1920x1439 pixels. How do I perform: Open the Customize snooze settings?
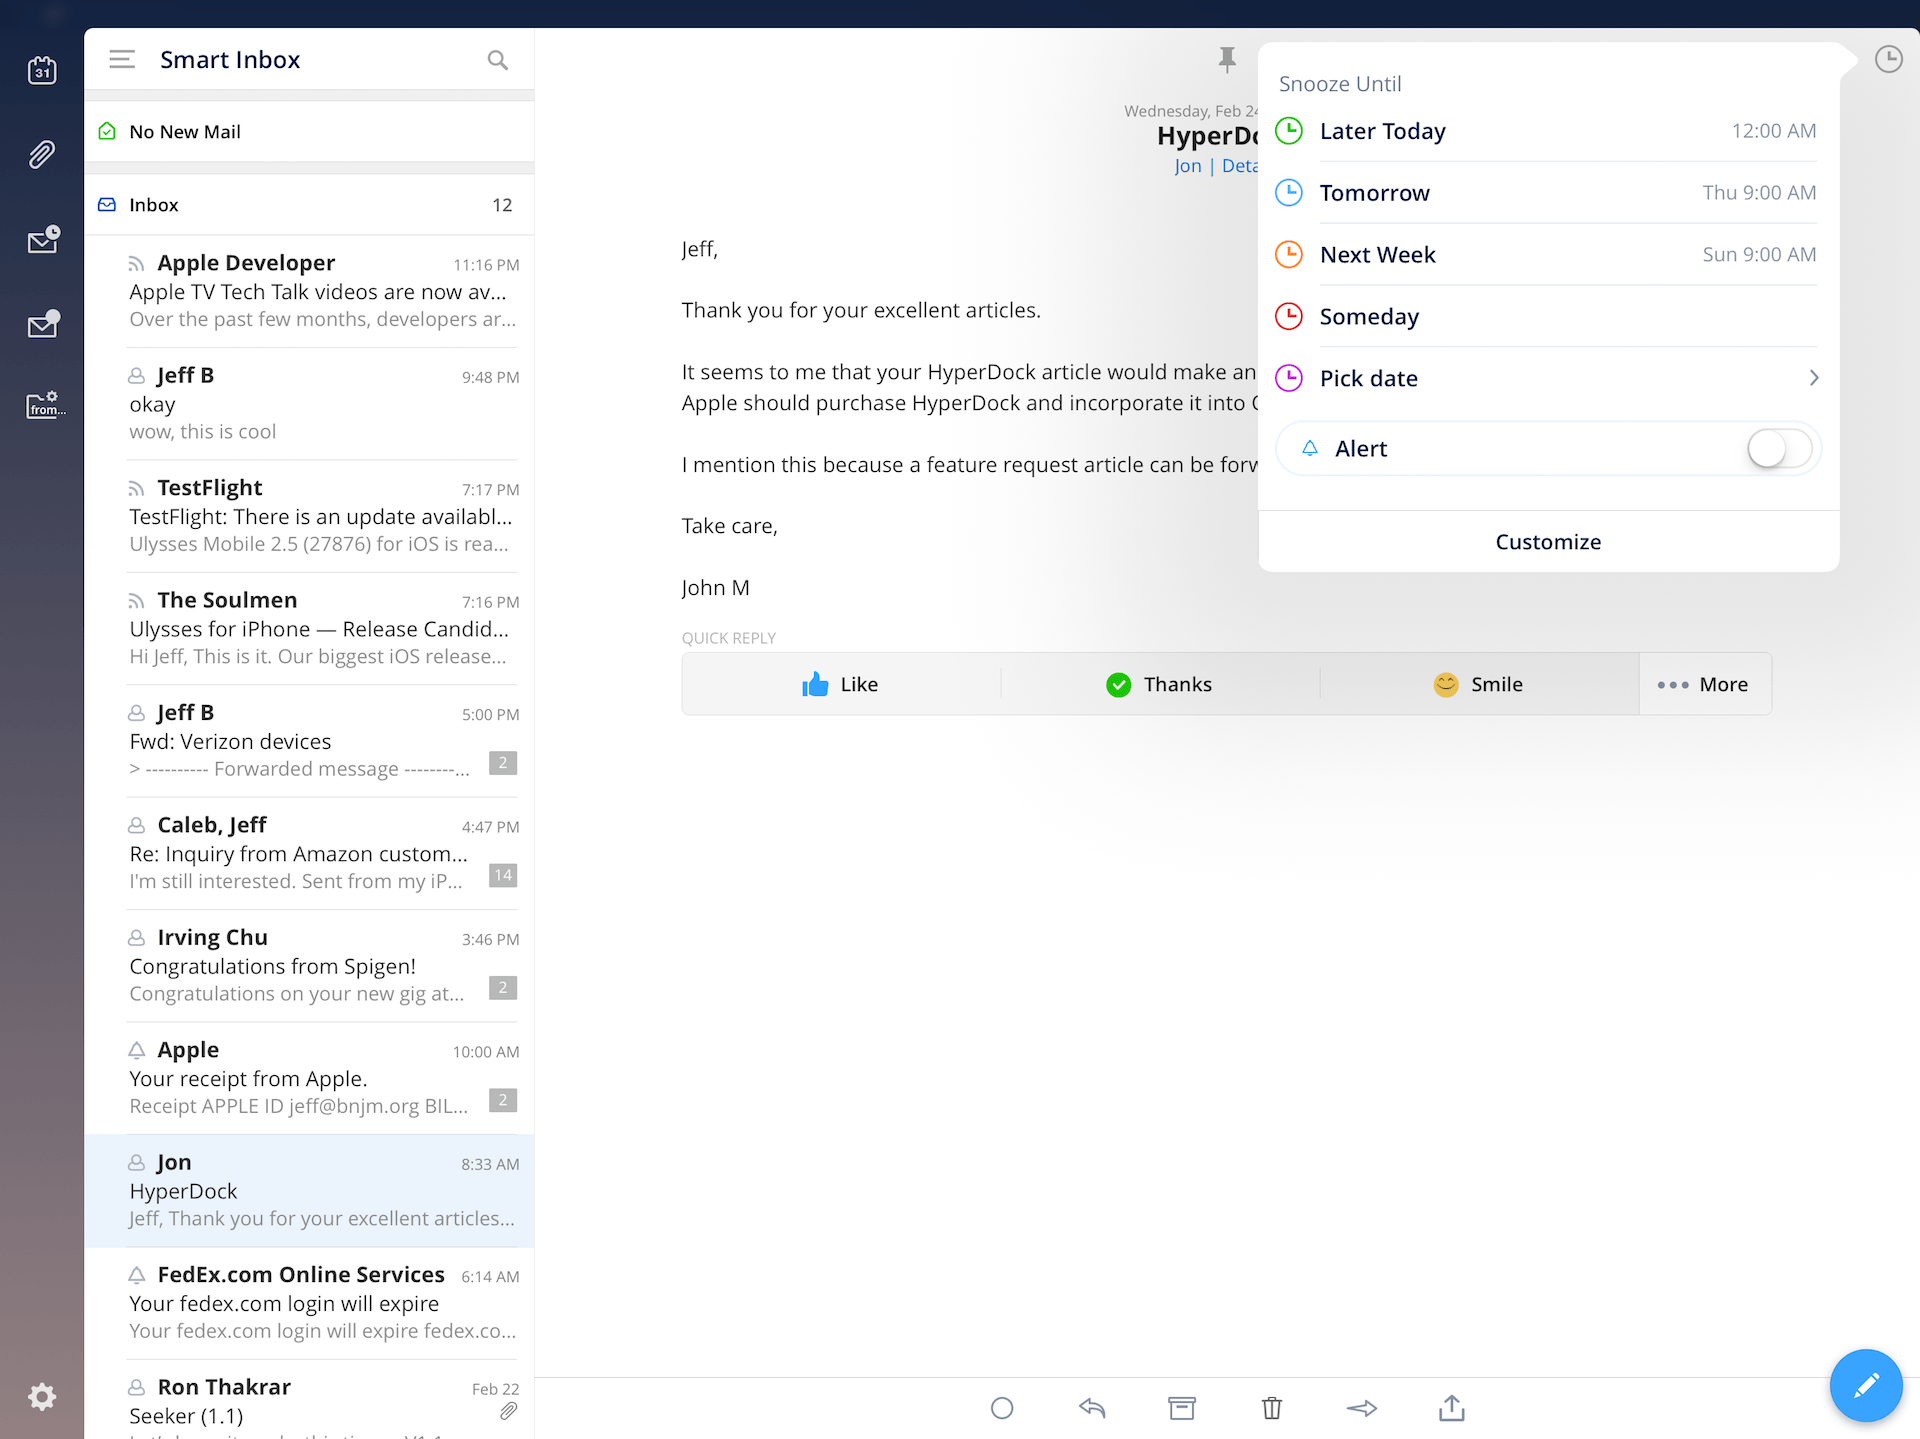coord(1548,541)
